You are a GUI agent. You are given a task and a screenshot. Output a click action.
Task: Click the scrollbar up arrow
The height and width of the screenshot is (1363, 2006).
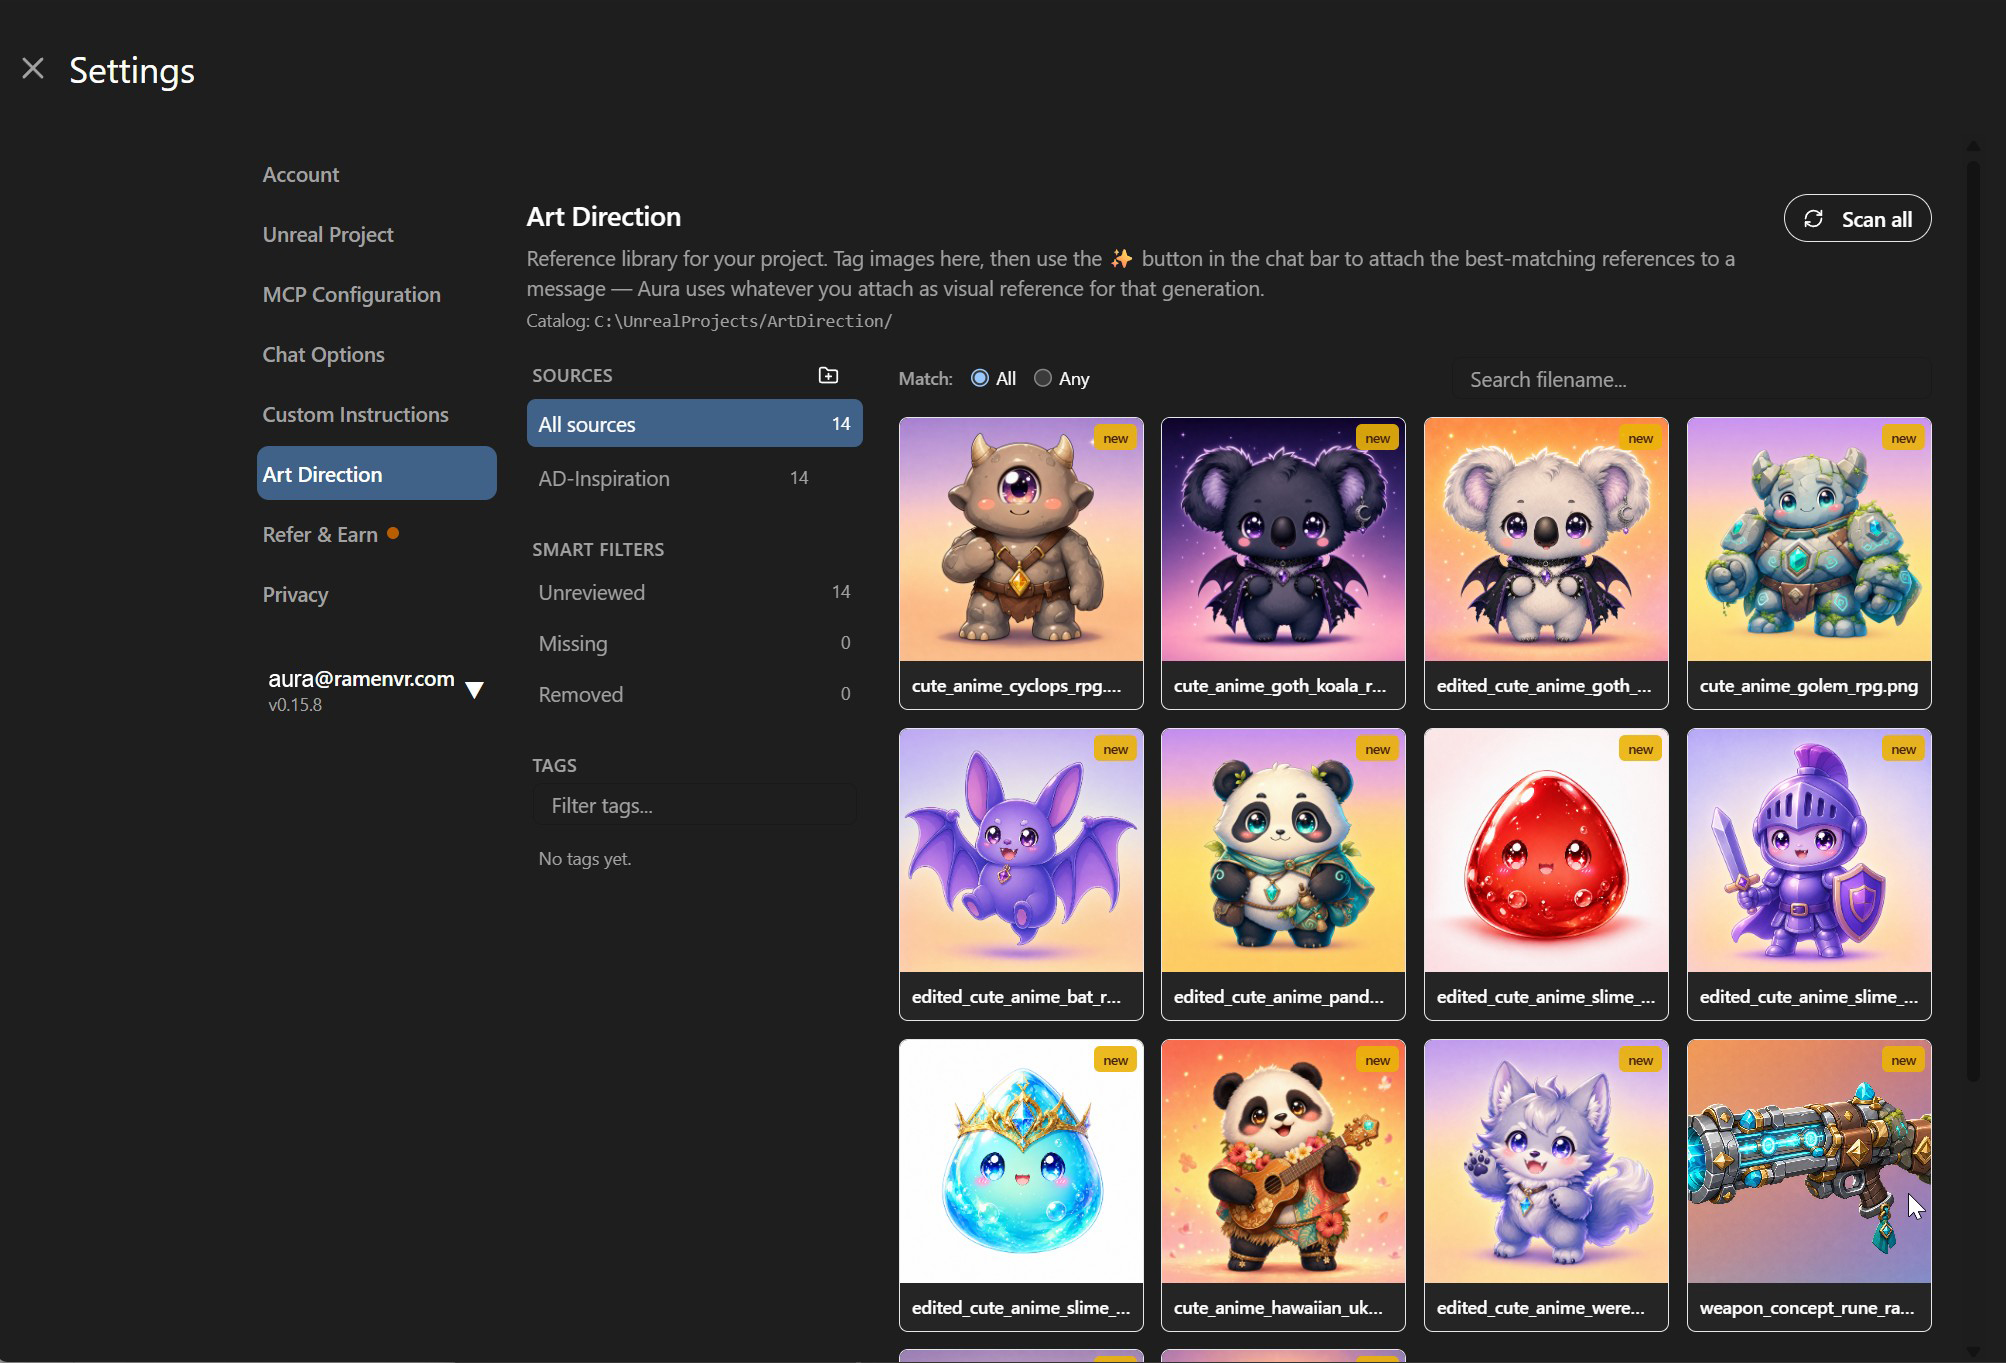pos(1973,146)
